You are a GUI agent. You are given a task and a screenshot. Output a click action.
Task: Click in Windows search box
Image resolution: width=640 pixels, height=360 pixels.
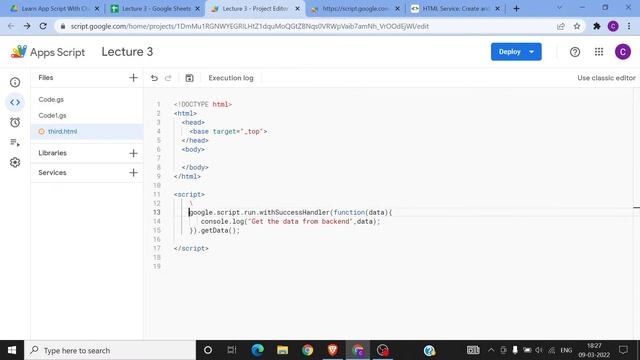pyautogui.click(x=110, y=350)
